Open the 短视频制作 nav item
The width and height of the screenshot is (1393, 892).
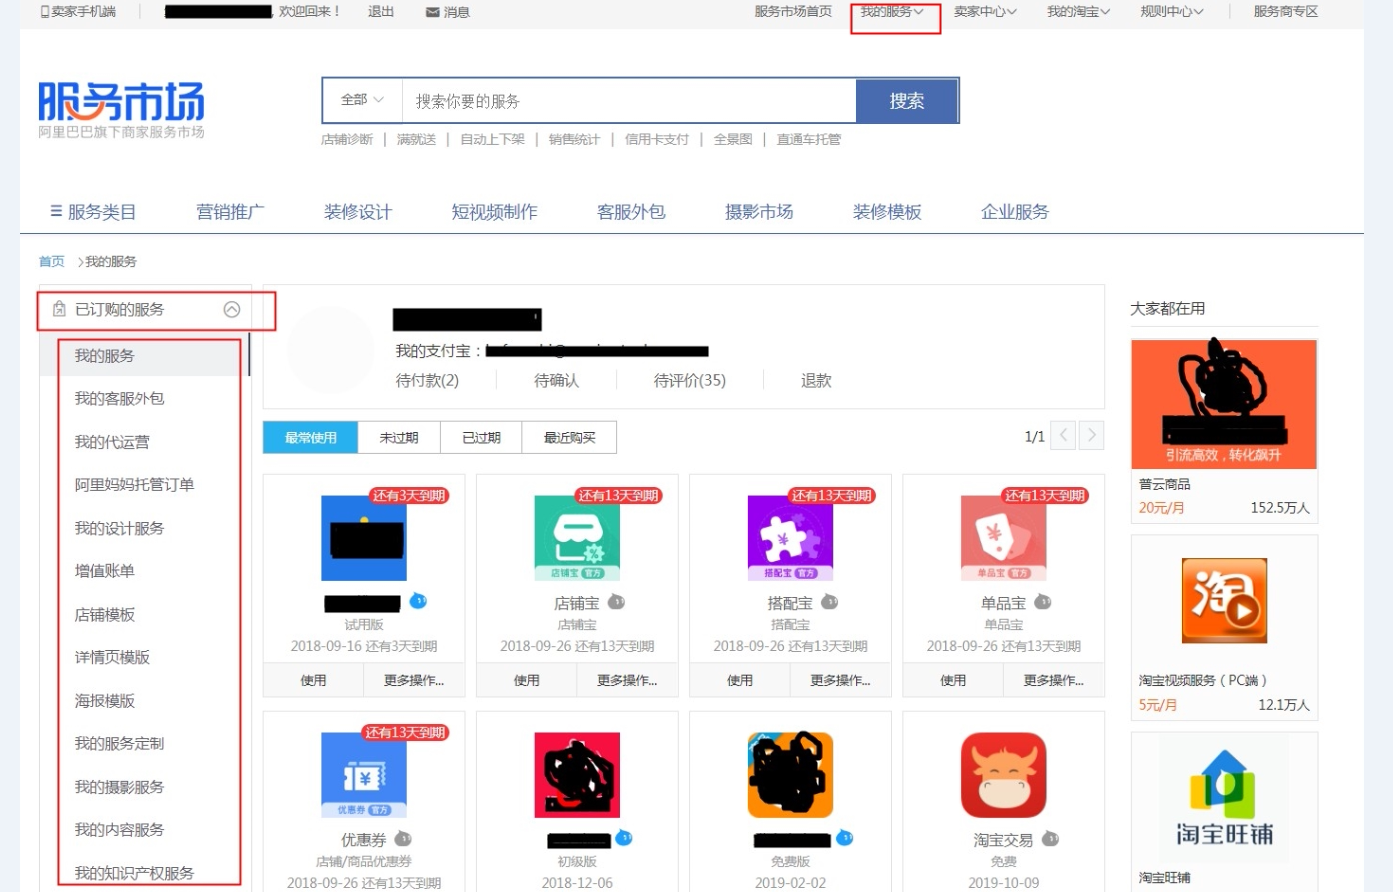coord(494,212)
